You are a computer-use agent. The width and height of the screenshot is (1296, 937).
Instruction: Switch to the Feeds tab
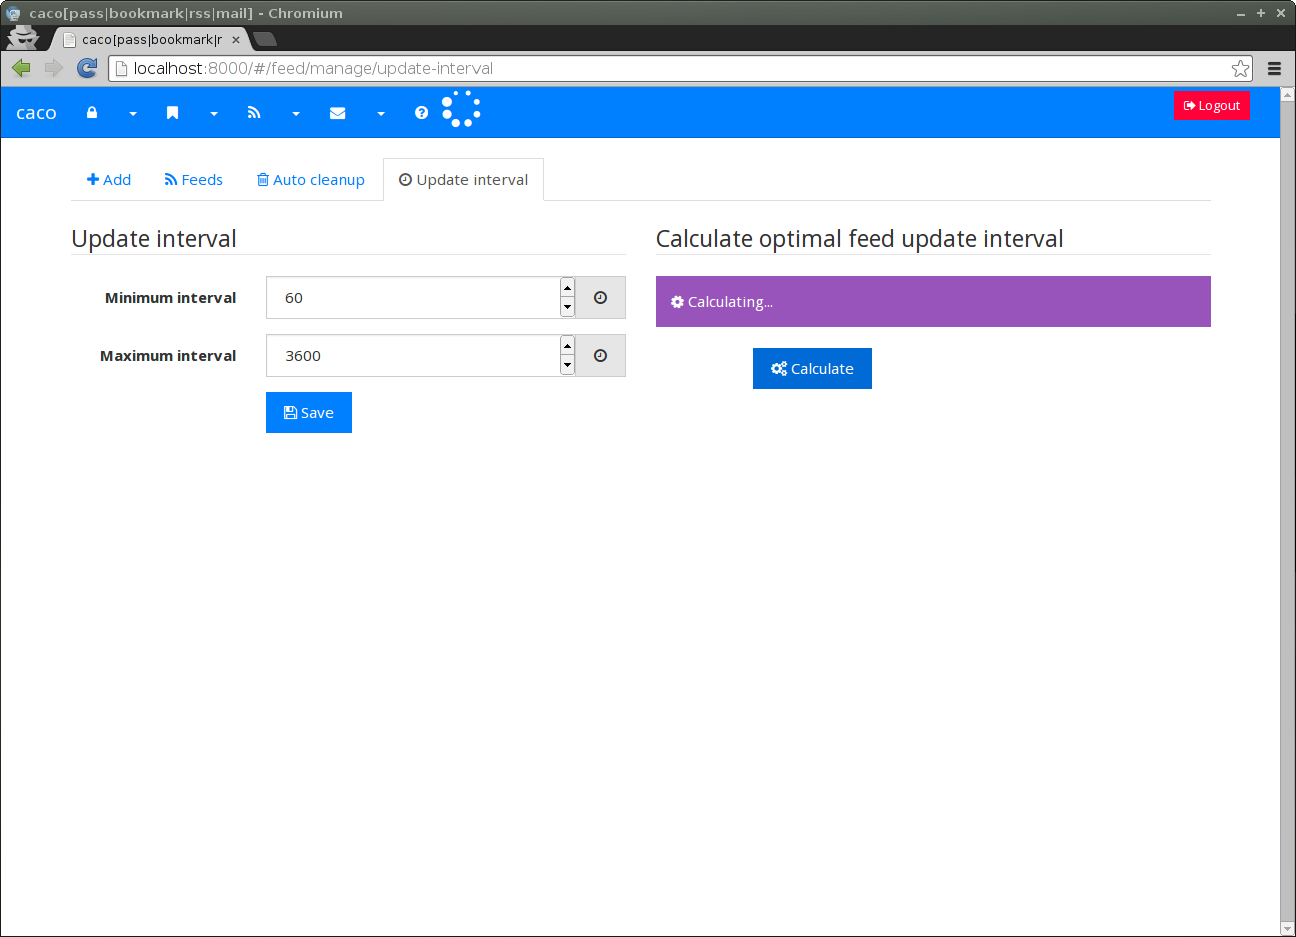[x=194, y=180]
